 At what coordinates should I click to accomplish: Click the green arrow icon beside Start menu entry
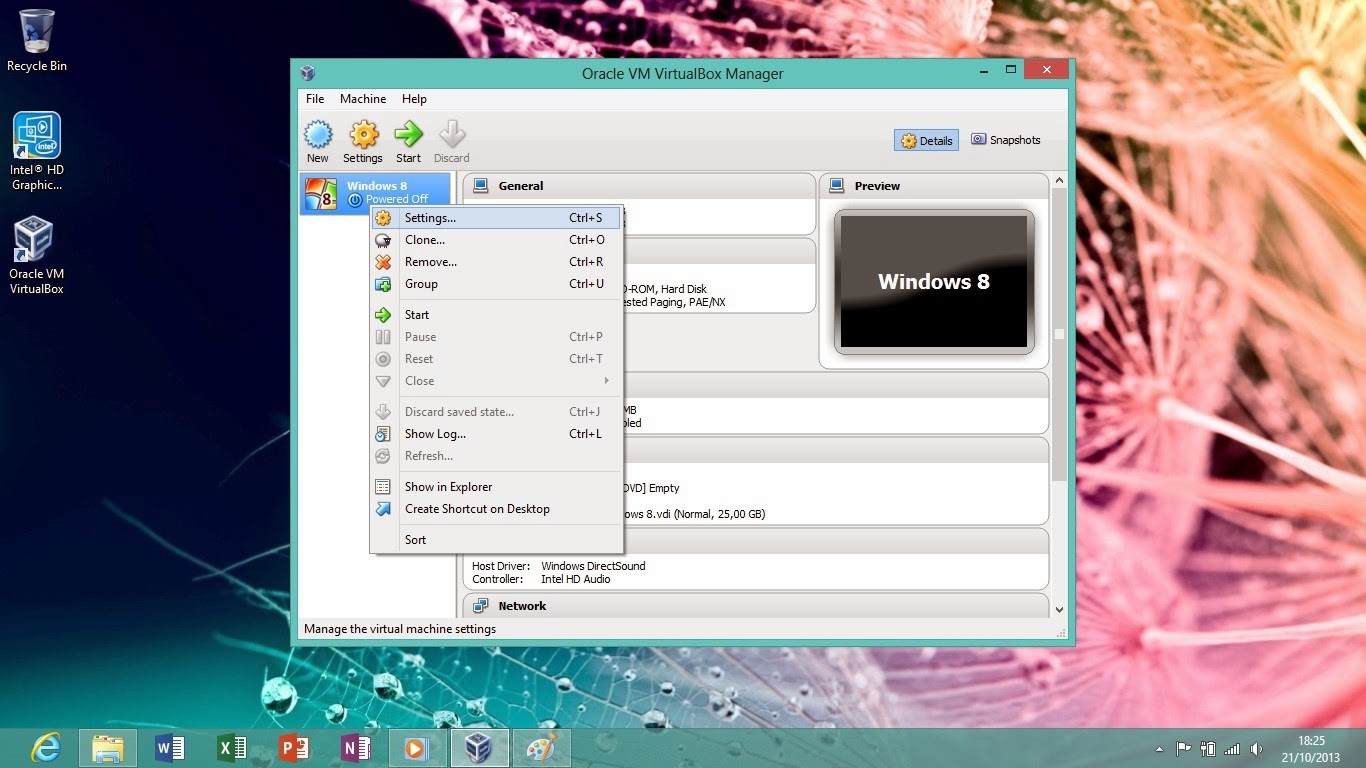(383, 315)
